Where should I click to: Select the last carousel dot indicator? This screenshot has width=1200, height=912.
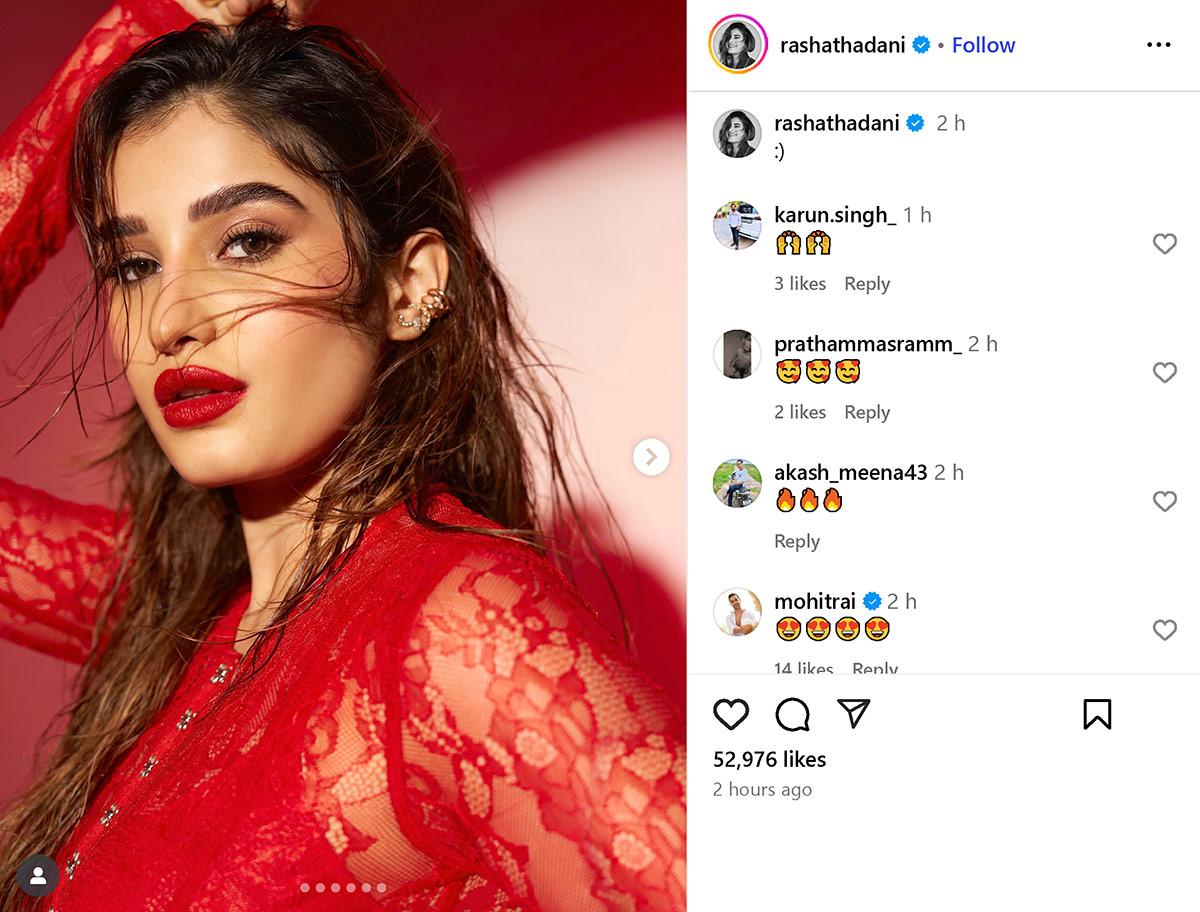(381, 888)
